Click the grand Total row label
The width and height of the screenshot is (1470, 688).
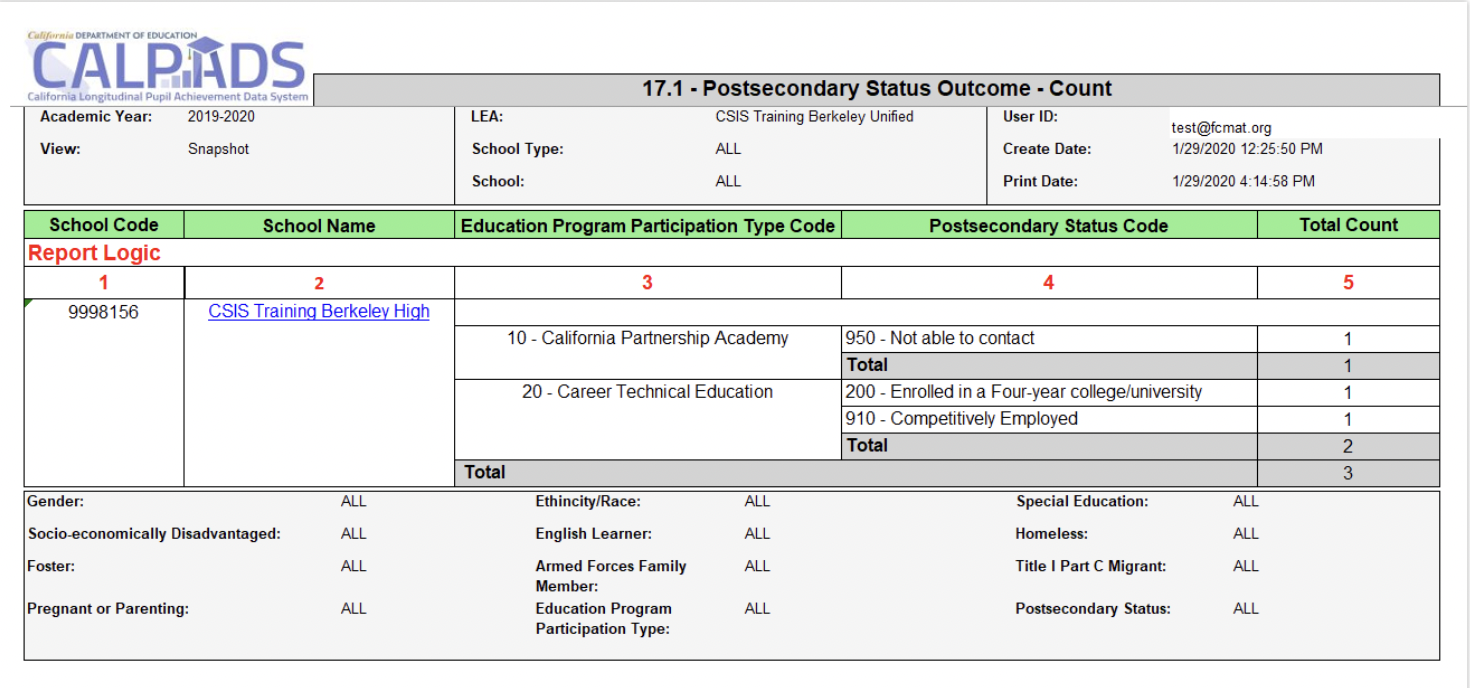485,472
